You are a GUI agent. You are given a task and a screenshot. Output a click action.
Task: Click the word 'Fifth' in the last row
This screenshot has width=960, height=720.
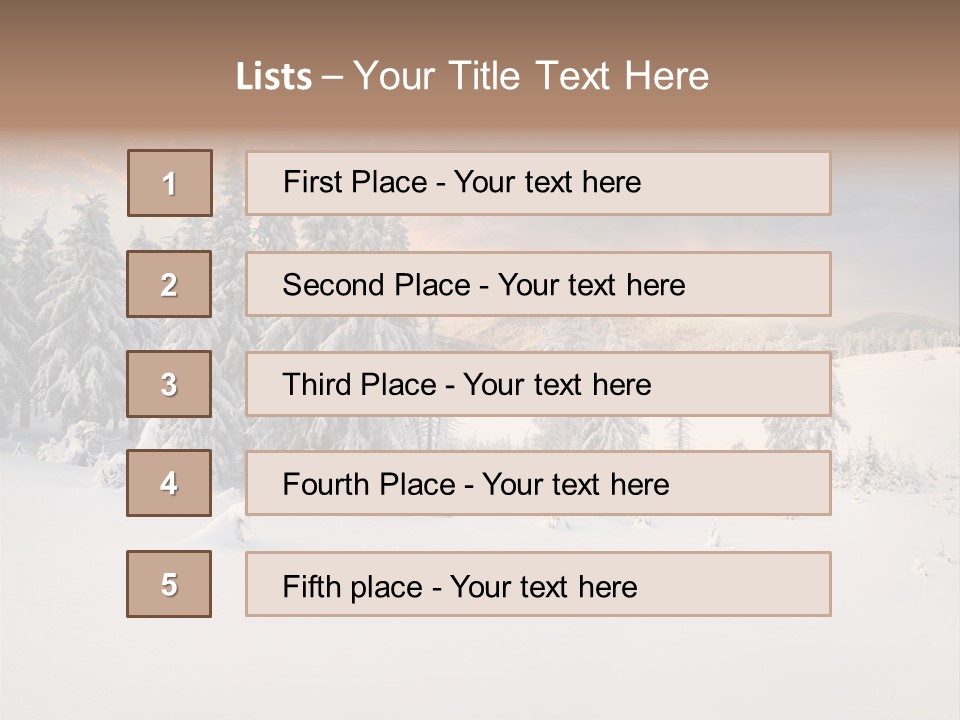(310, 586)
